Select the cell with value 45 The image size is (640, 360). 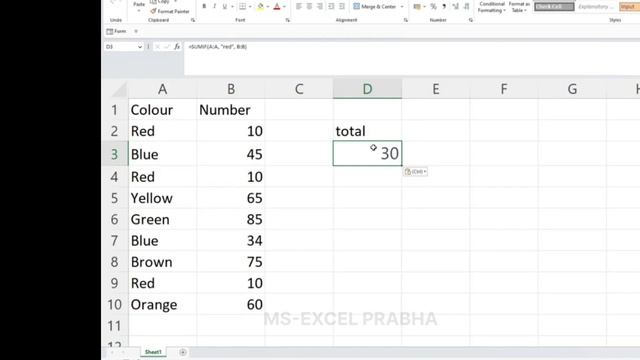[x=231, y=154]
